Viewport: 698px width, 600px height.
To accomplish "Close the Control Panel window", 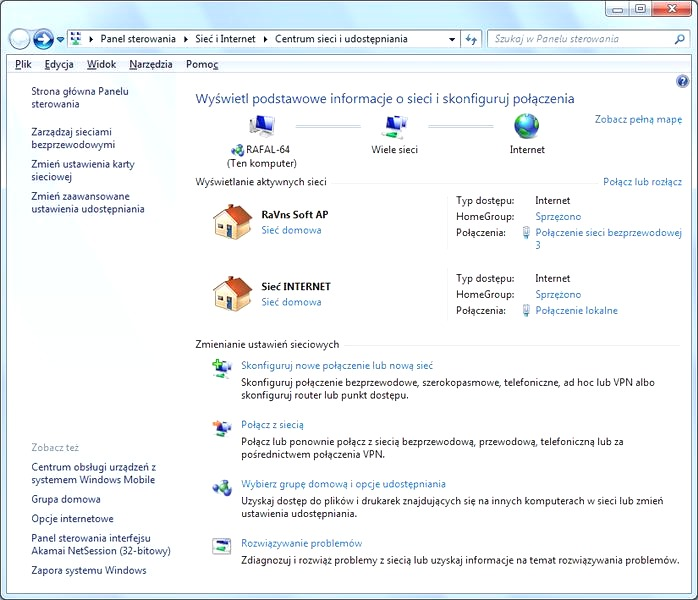I will click(x=672, y=9).
